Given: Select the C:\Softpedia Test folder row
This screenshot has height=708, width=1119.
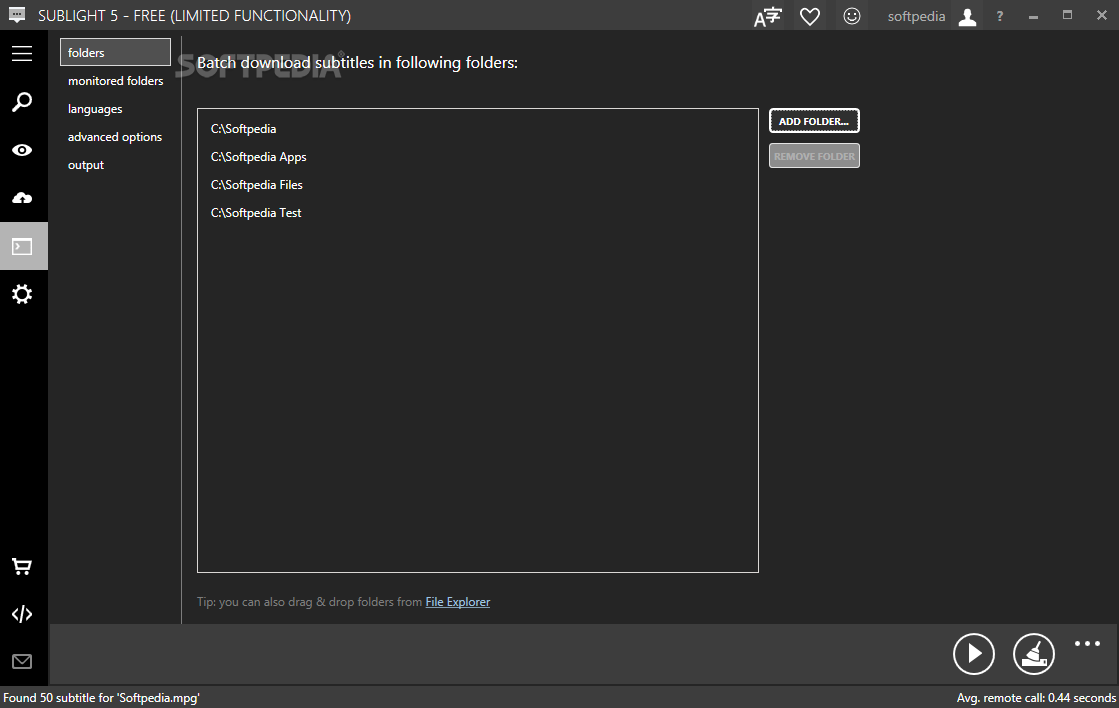Looking at the screenshot, I should (x=477, y=212).
